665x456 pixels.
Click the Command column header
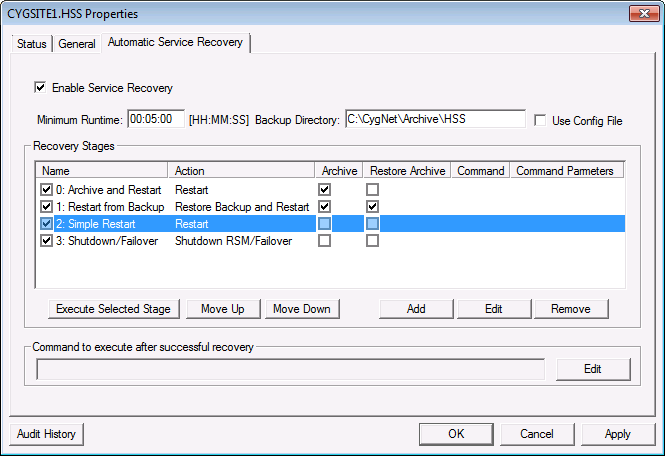coord(481,171)
